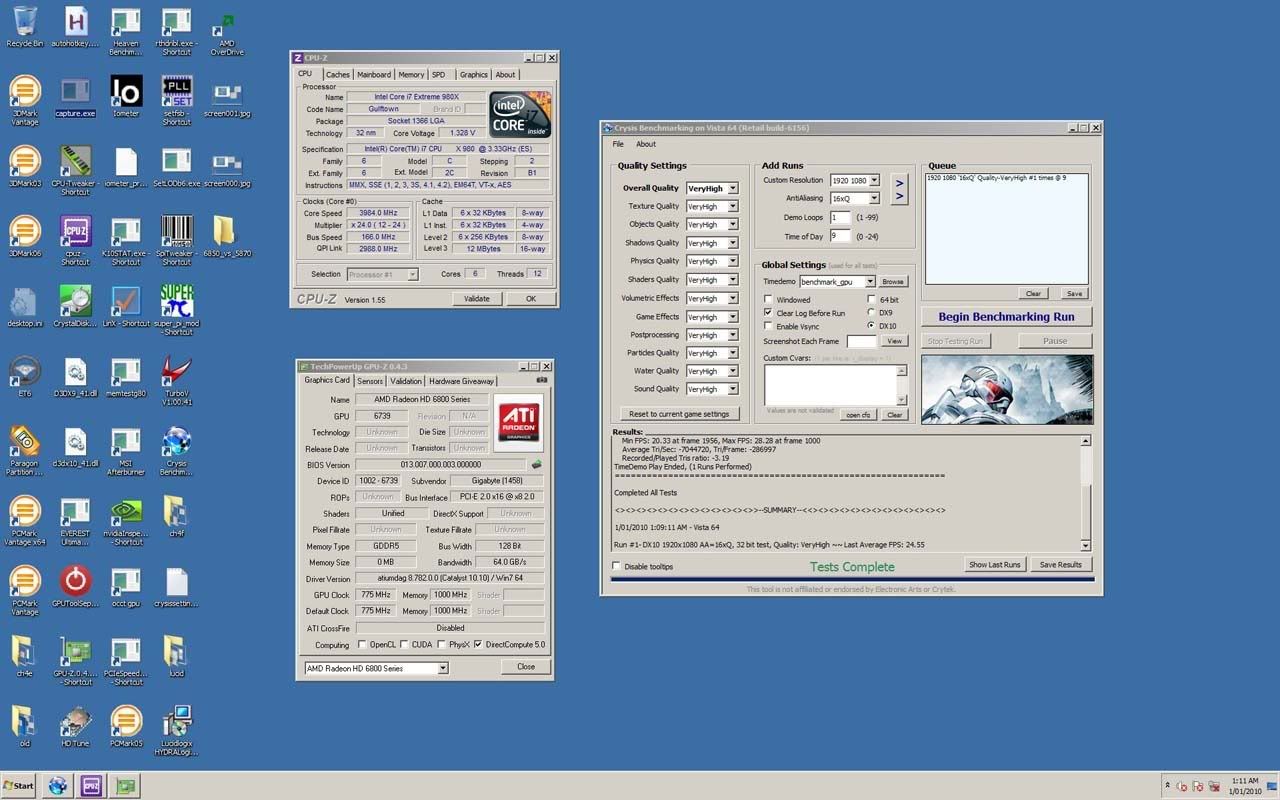
Task: Click the Begin Benchmarking Run button
Action: click(1006, 317)
